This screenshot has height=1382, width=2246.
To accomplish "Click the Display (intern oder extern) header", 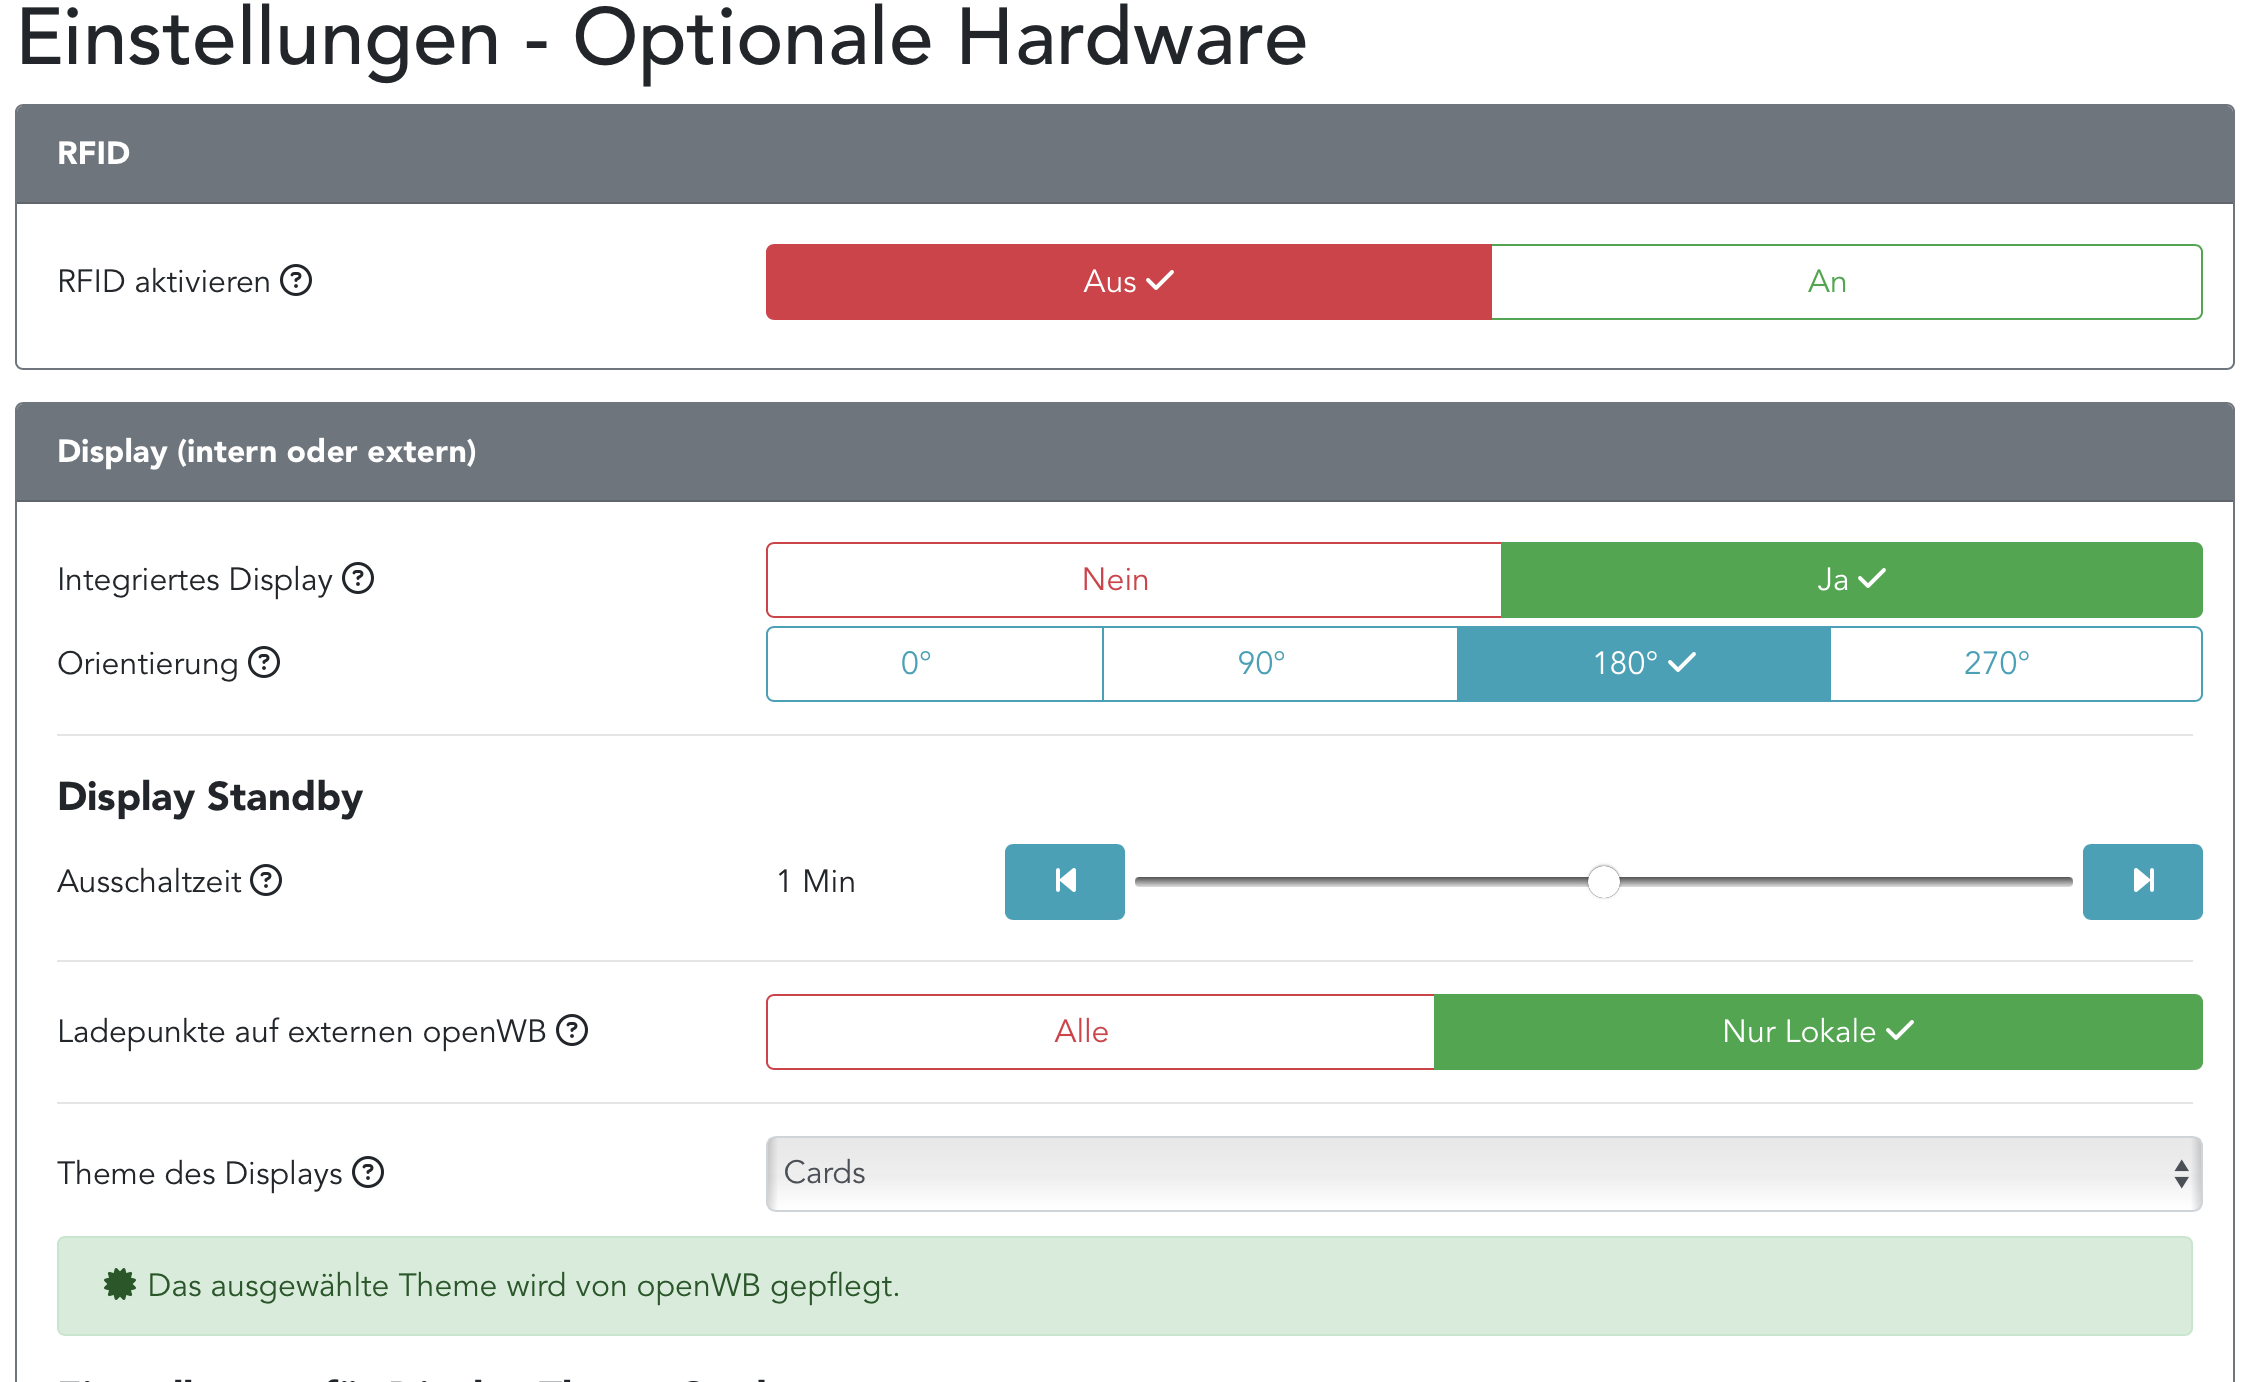I will click(1124, 452).
